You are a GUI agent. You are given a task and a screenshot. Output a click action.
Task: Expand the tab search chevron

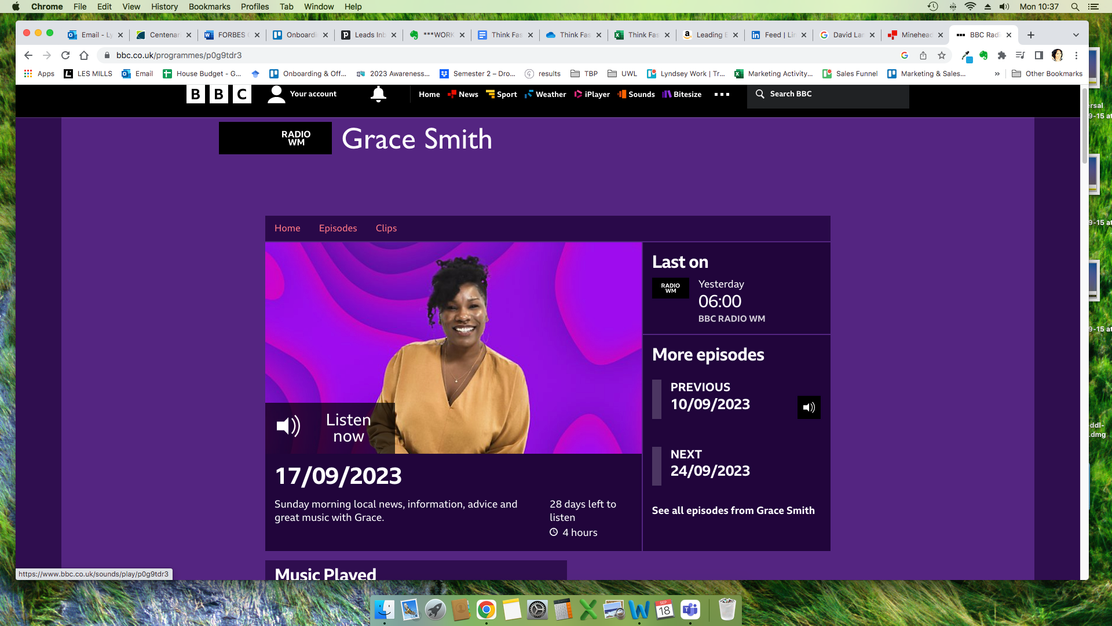pos(1076,35)
